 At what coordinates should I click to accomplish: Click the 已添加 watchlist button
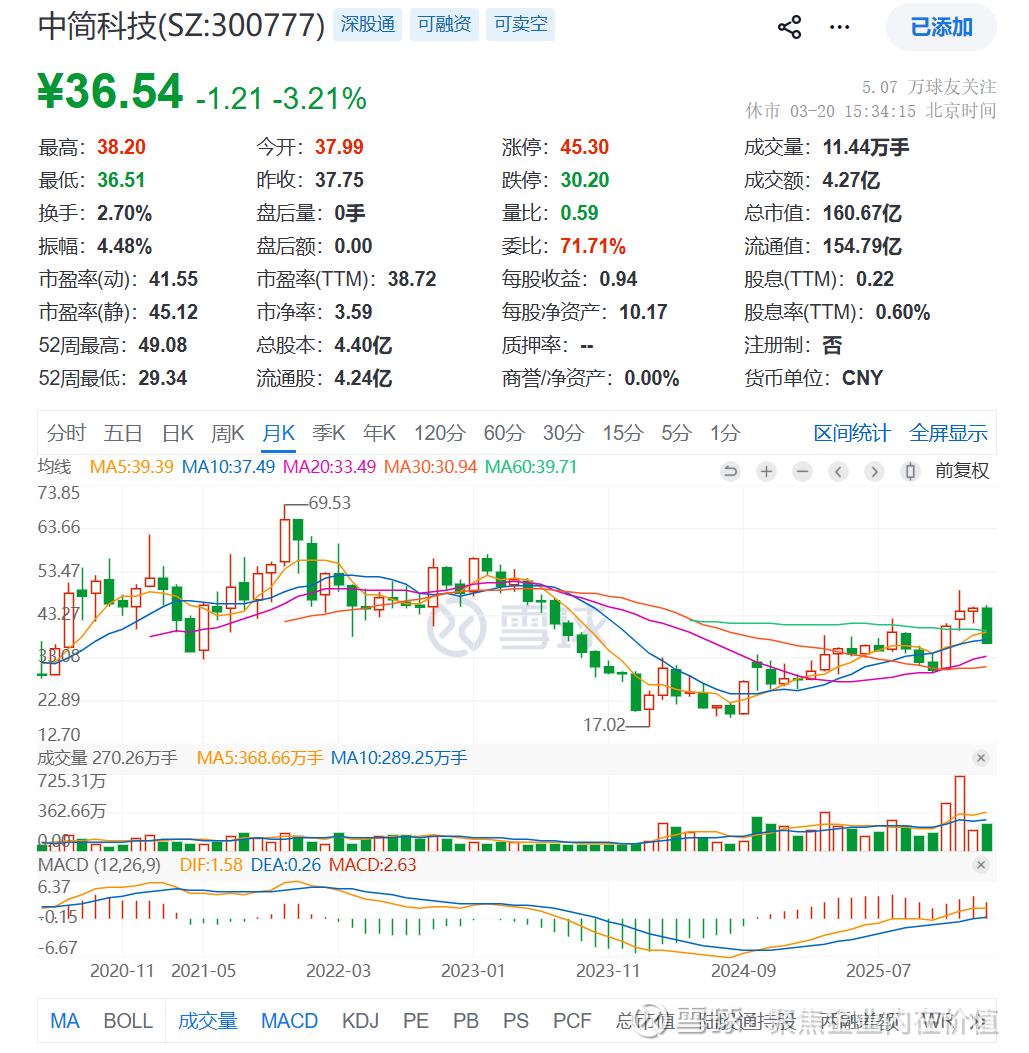click(941, 27)
